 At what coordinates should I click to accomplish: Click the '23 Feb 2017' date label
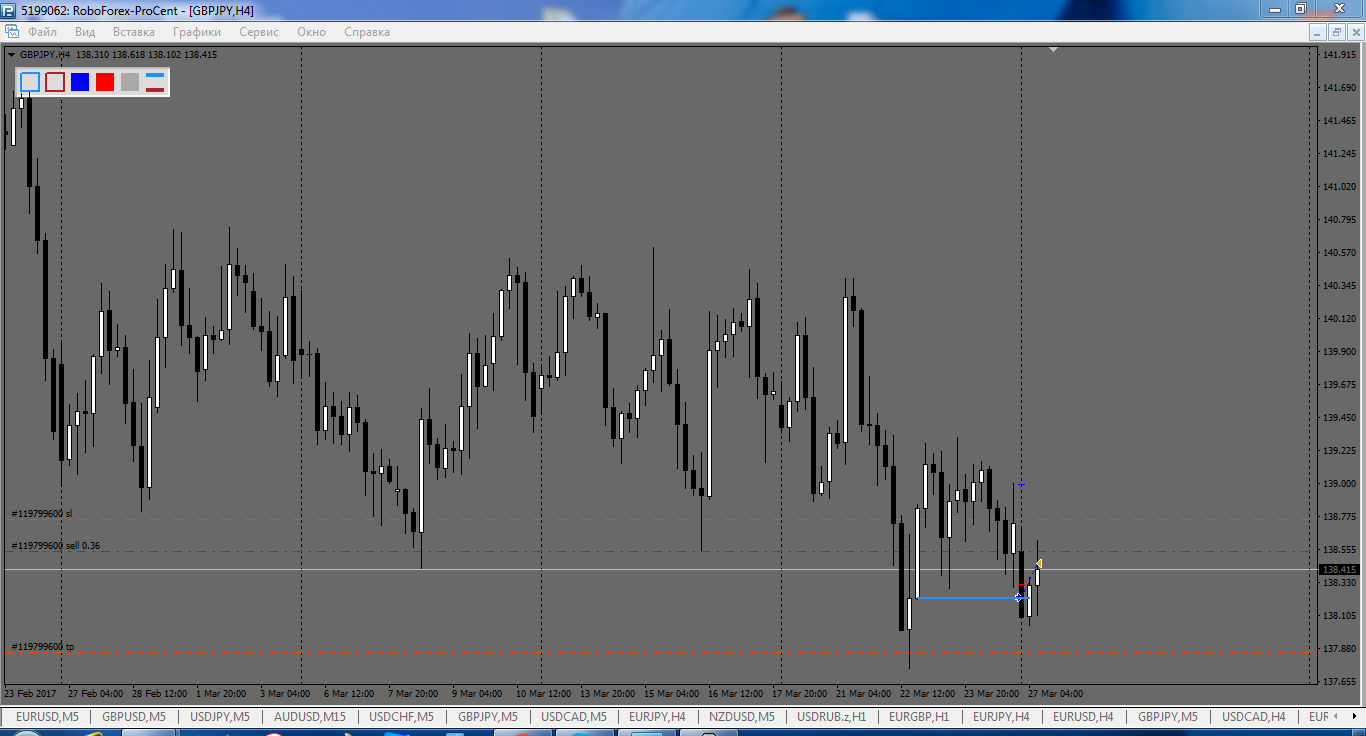[30, 693]
